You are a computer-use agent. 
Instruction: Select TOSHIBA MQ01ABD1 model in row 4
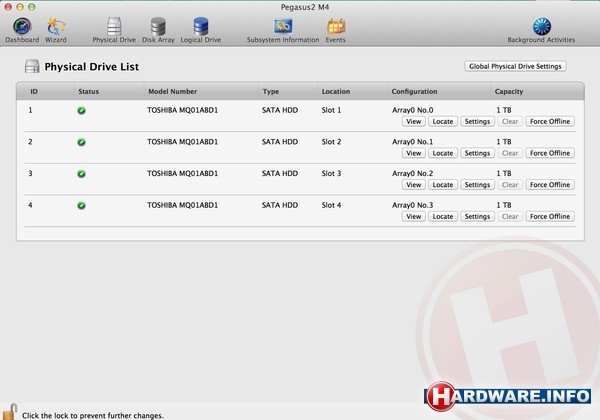[183, 205]
